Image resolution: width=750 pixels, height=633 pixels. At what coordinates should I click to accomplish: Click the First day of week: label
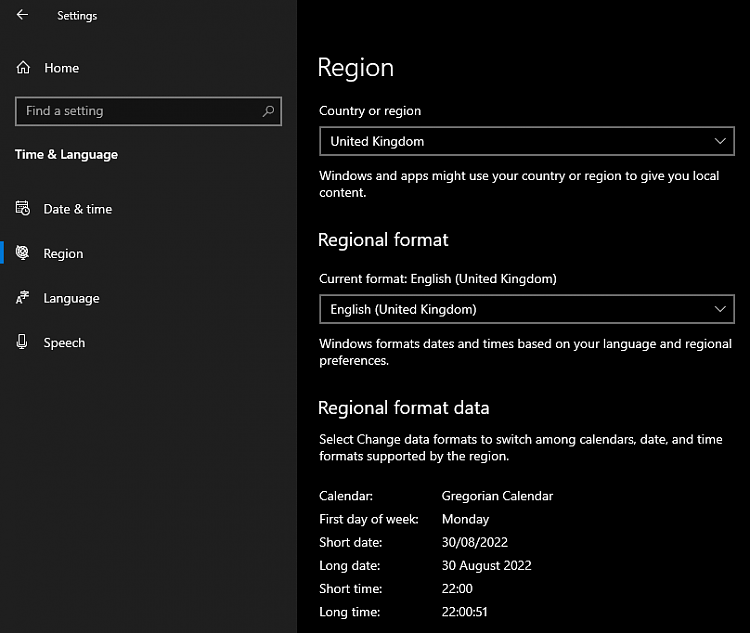click(369, 519)
